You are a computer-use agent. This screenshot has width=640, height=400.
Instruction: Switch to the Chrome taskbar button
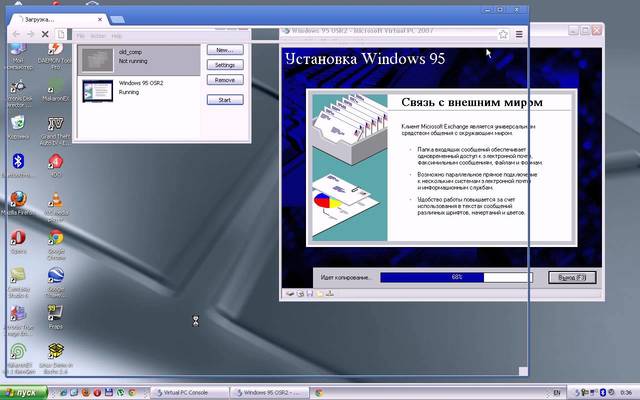click(x=319, y=393)
